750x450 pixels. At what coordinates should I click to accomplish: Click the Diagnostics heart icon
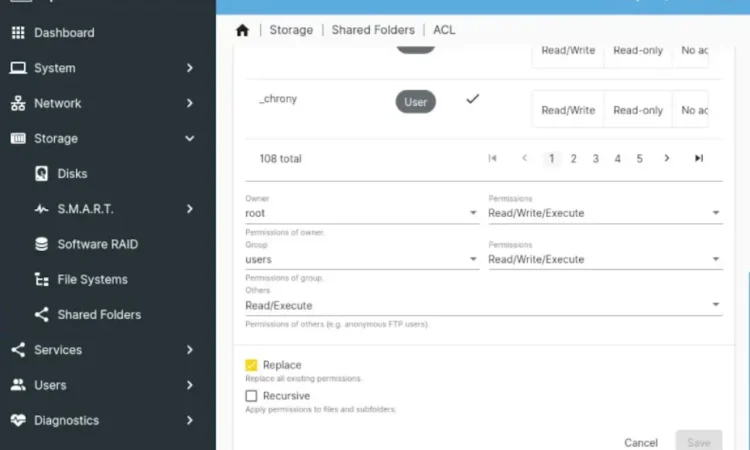click(18, 420)
